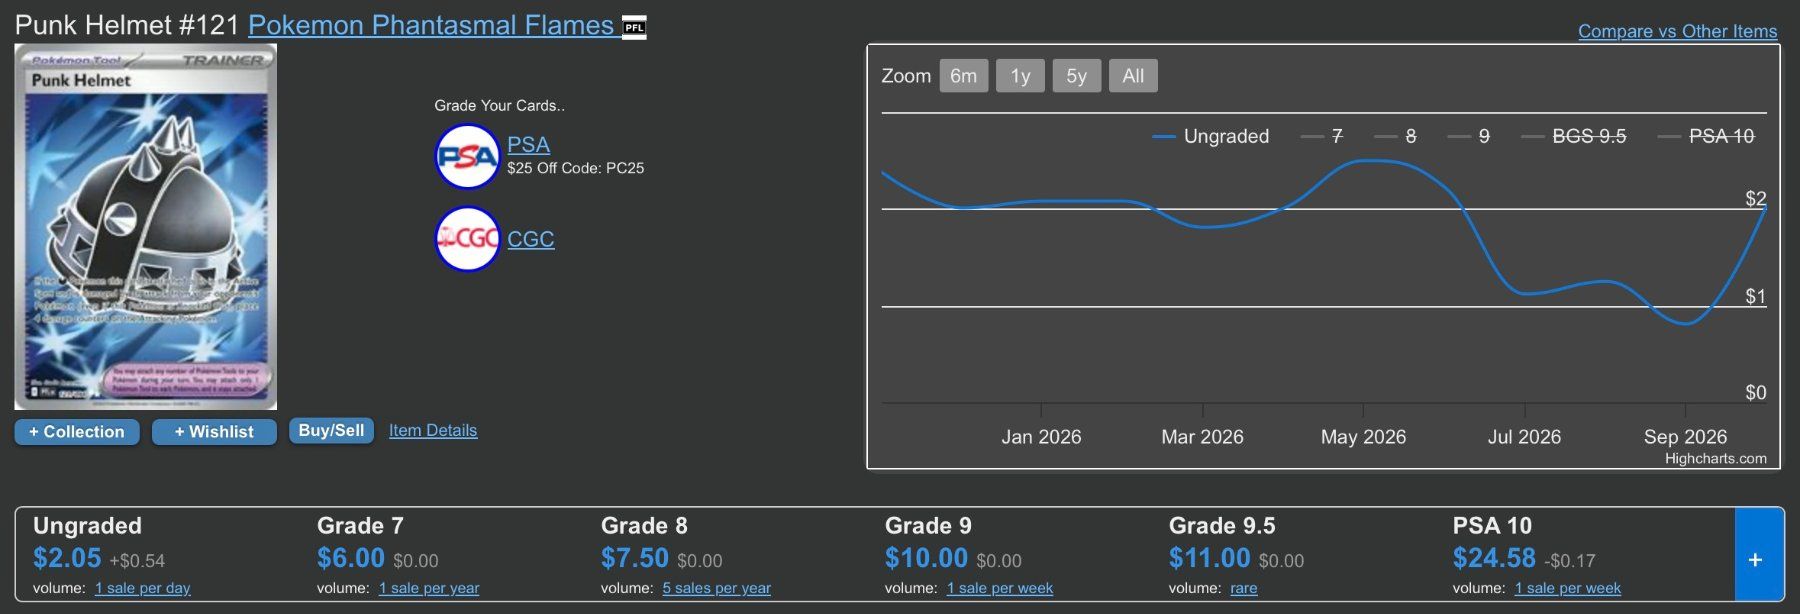The width and height of the screenshot is (1800, 614).
Task: Select the All zoom range
Action: tap(1133, 76)
